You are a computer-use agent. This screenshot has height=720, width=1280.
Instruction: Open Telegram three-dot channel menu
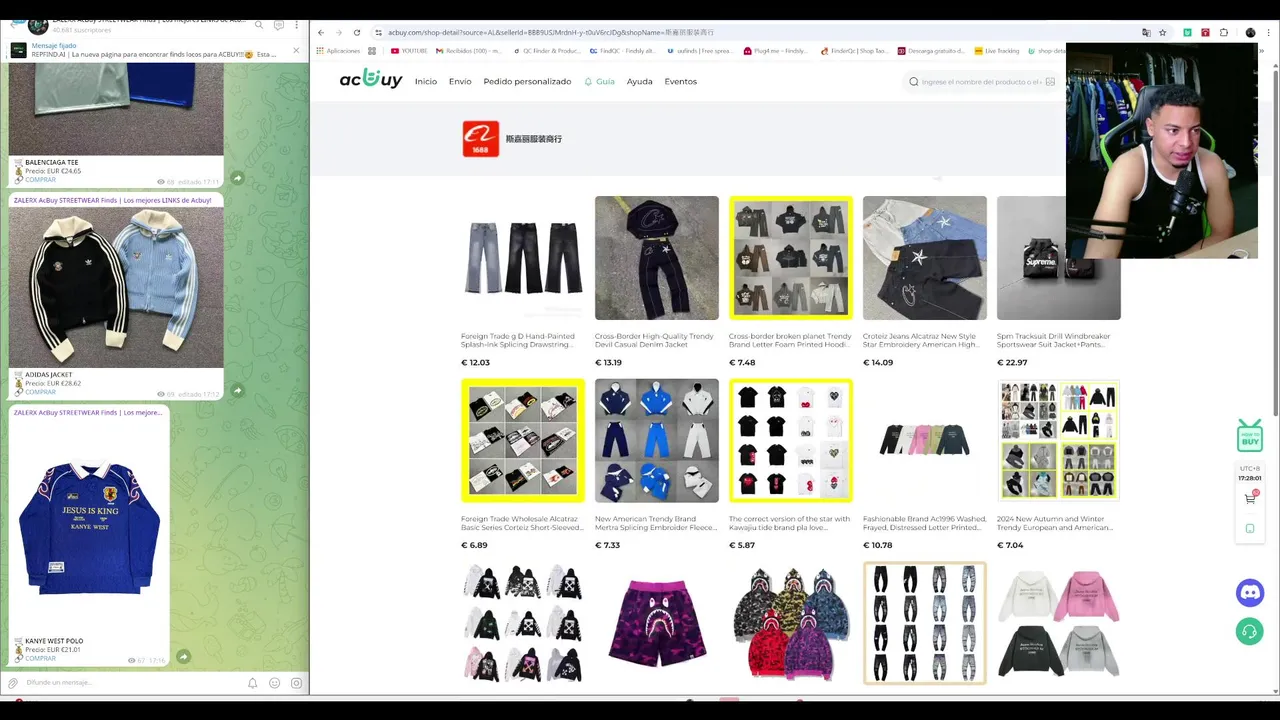click(x=296, y=25)
